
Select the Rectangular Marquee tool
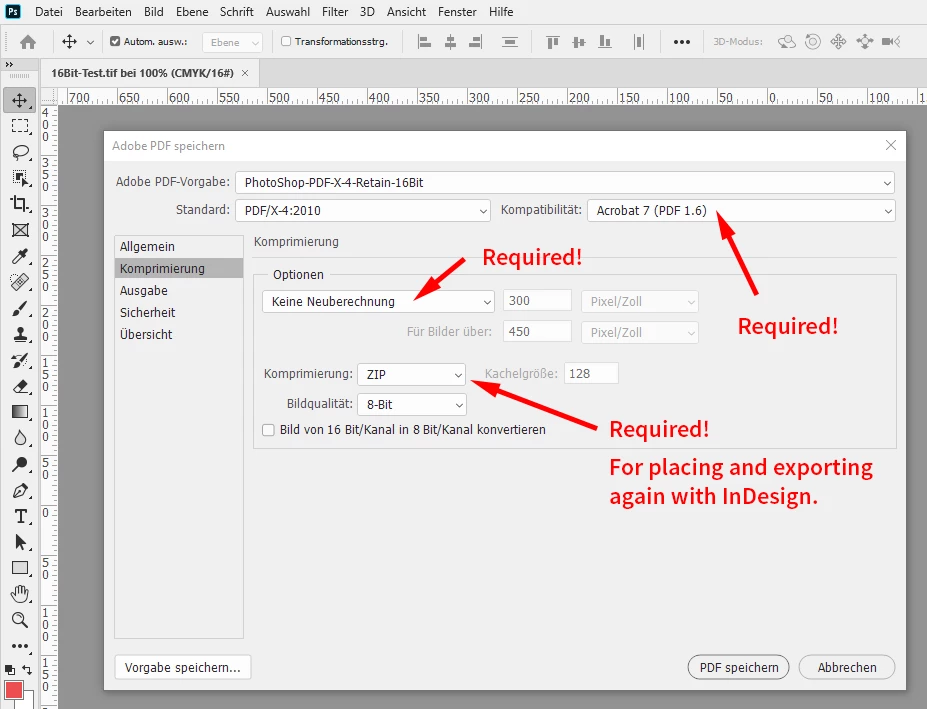[20, 126]
